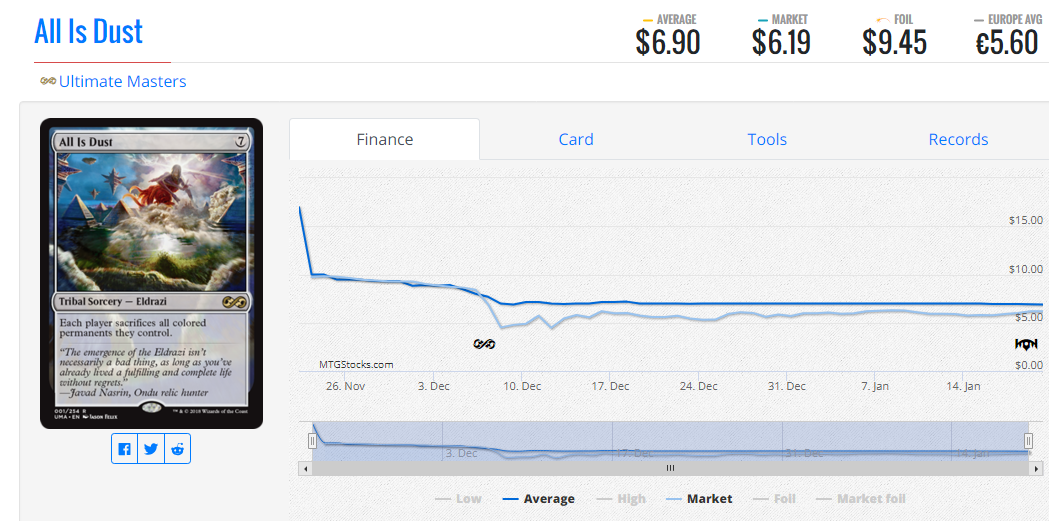Toggle the Low price series legend
Viewport: 1049px width, 521px height.
pos(458,499)
